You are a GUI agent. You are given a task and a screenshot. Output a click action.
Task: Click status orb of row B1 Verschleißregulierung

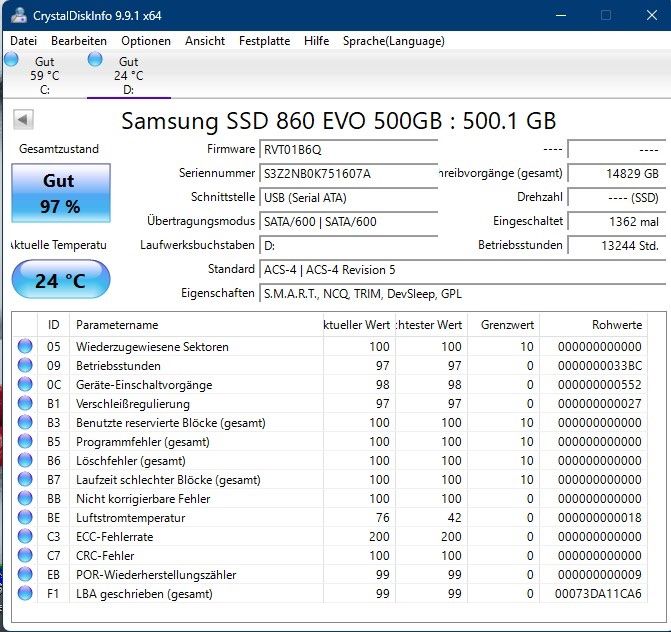point(25,403)
